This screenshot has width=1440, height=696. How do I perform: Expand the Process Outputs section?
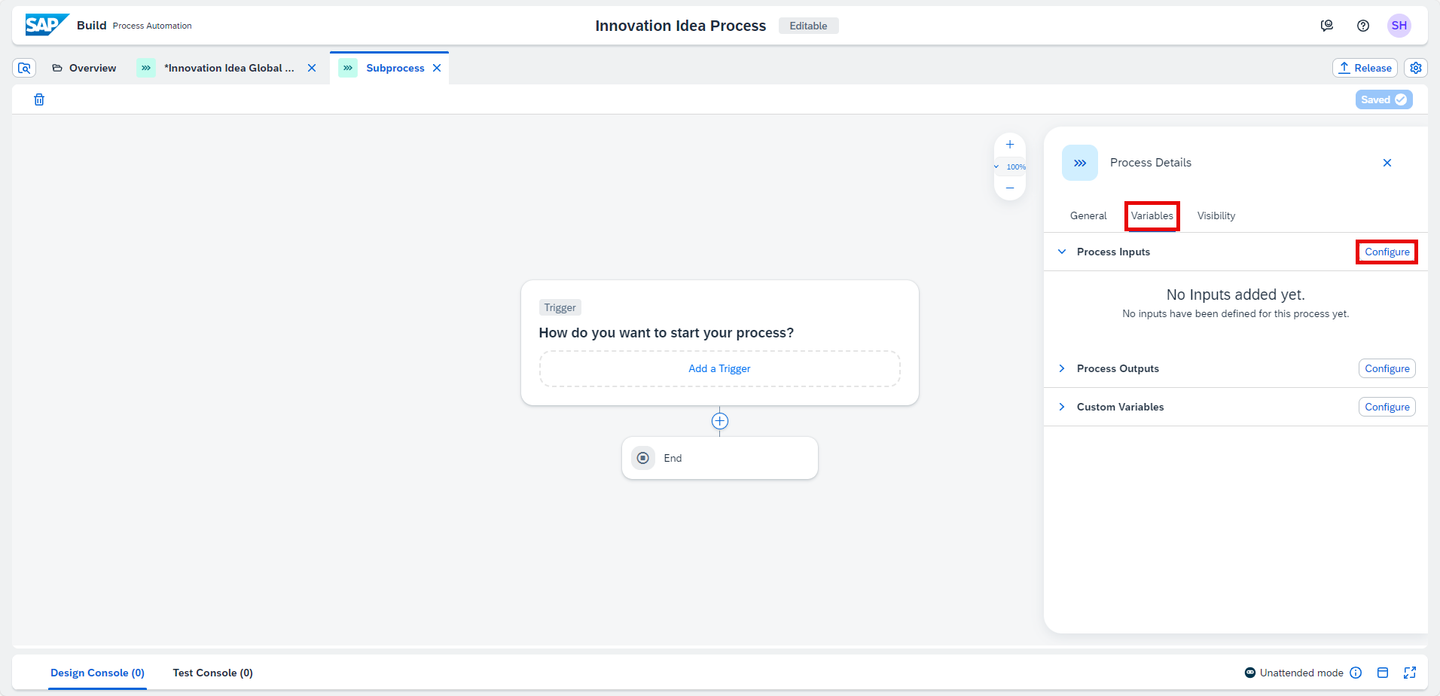[1062, 369]
